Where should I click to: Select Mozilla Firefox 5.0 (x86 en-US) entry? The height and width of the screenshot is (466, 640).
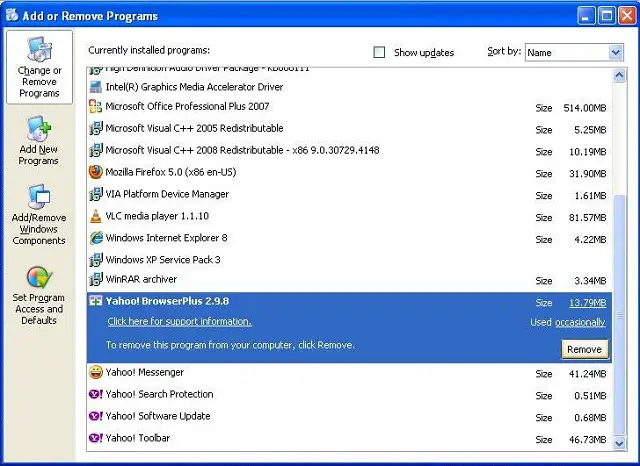tap(349, 173)
